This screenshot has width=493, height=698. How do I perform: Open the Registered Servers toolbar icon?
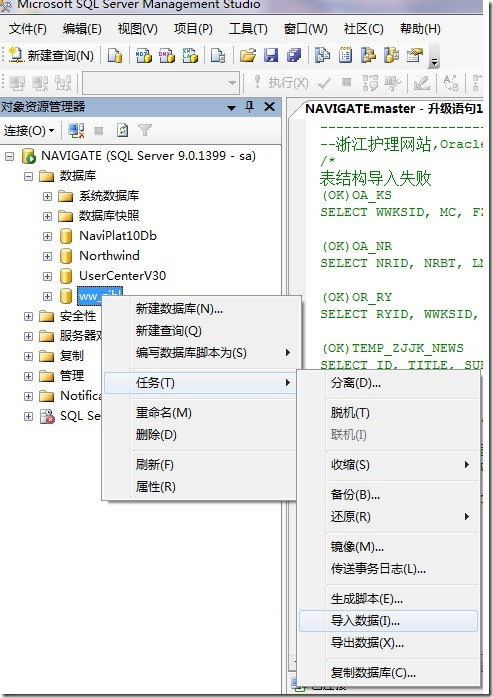coord(322,56)
